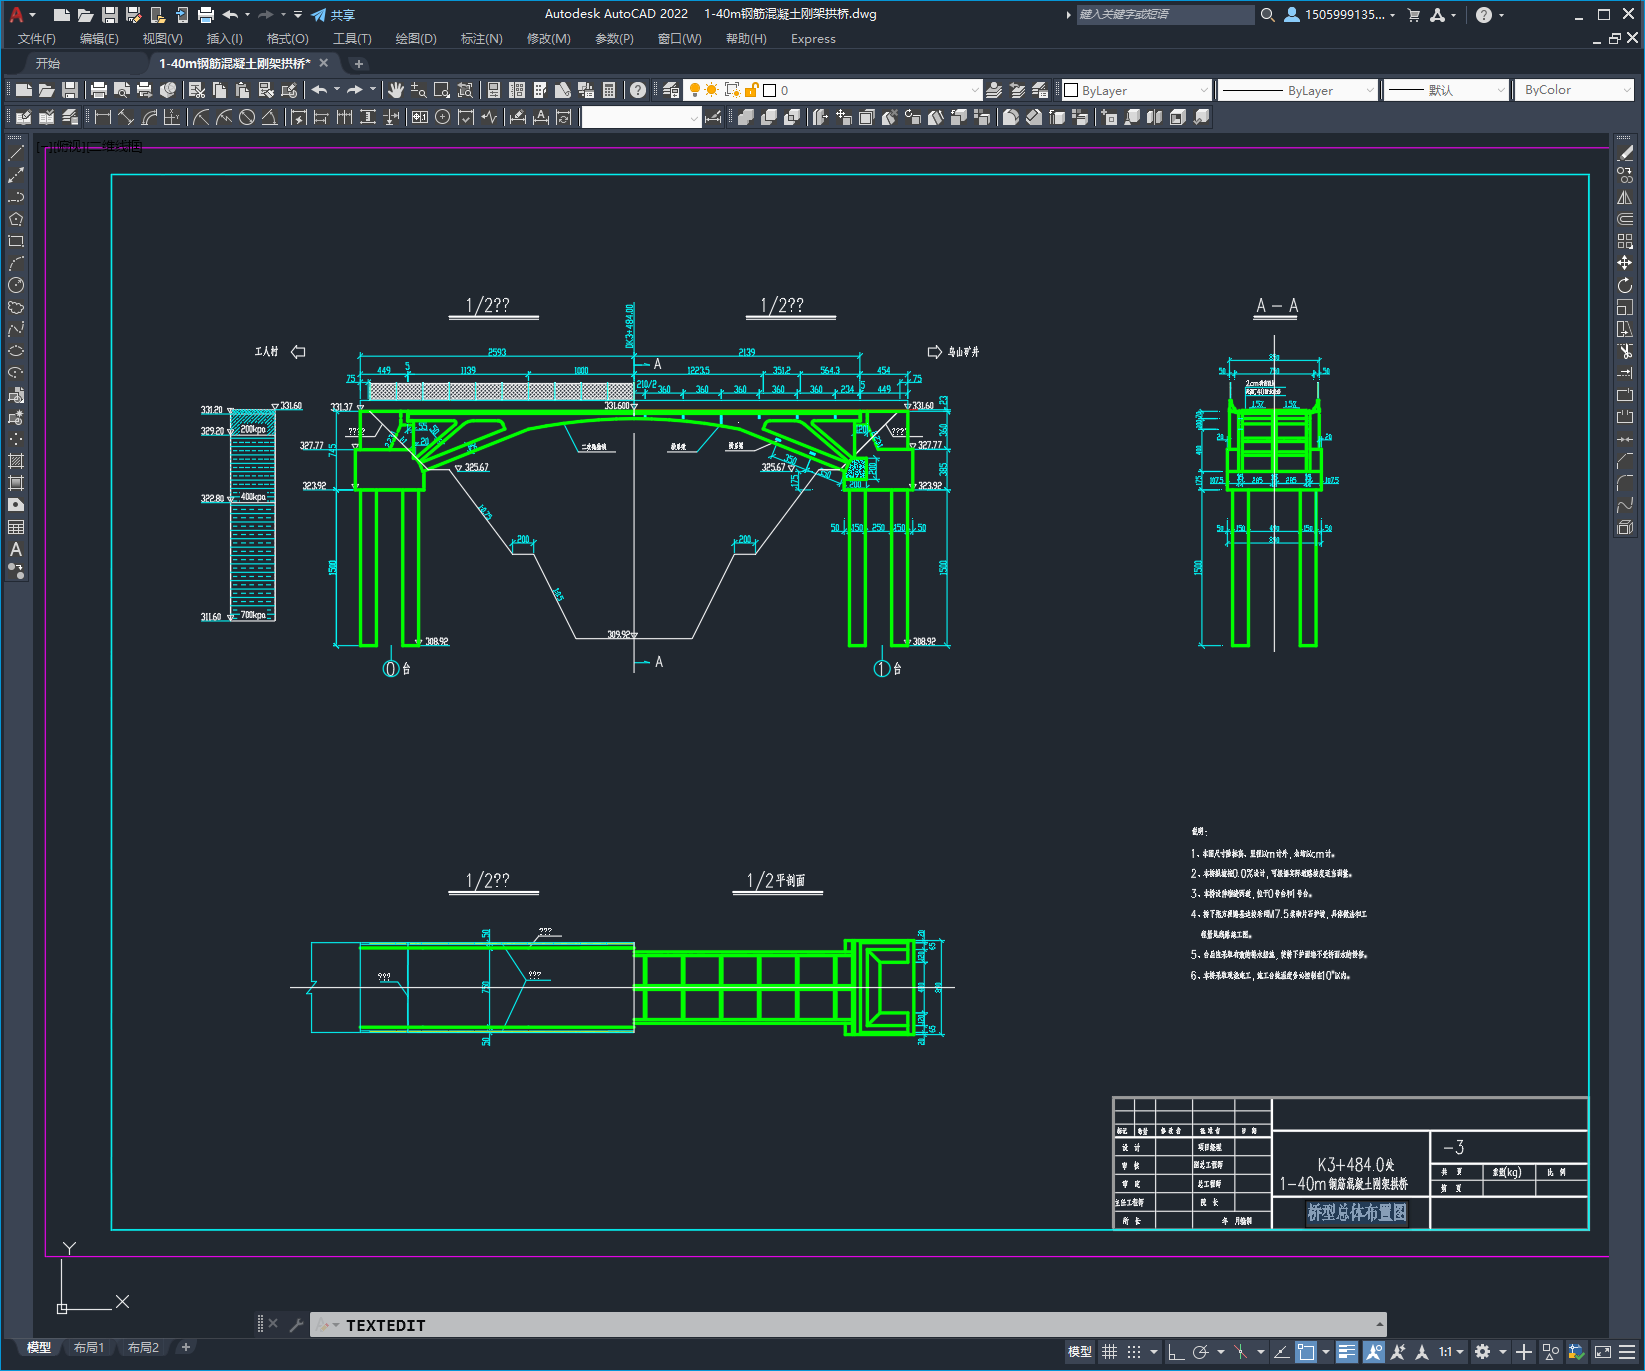Image resolution: width=1645 pixels, height=1371 pixels.
Task: Choose the Move tool on the right toolbar
Action: (1625, 263)
